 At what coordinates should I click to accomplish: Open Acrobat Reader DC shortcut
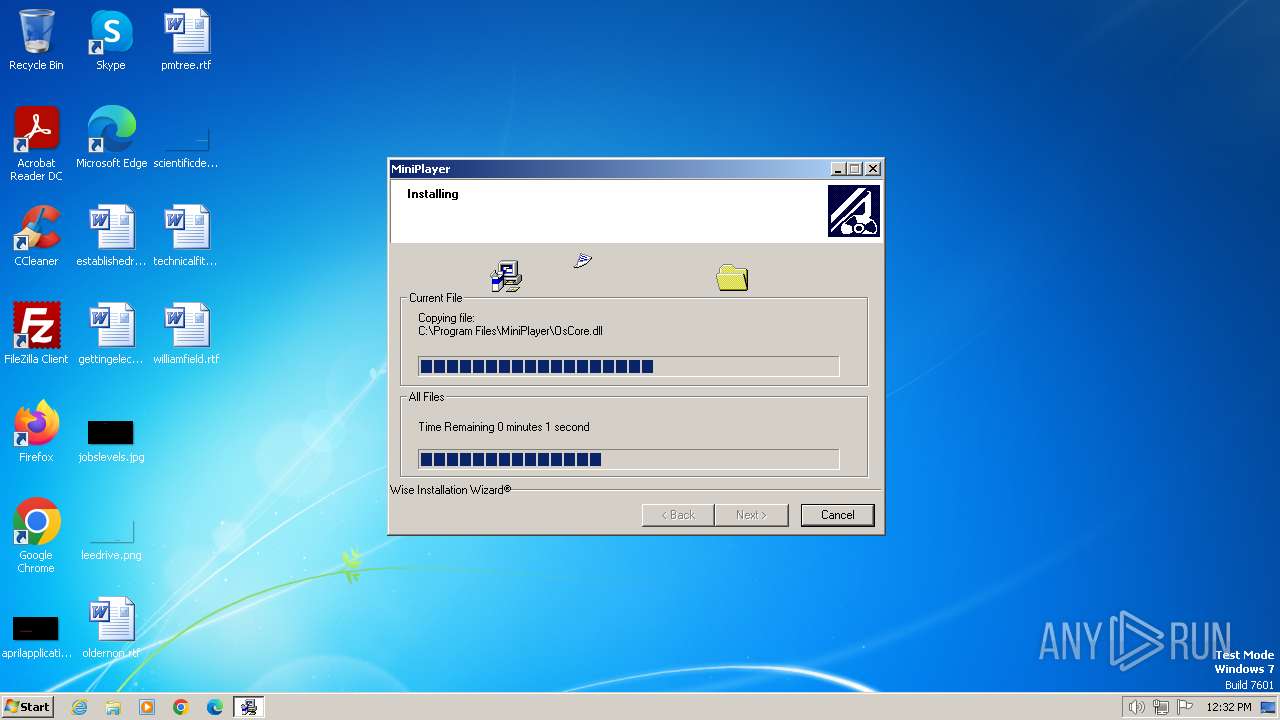point(36,144)
